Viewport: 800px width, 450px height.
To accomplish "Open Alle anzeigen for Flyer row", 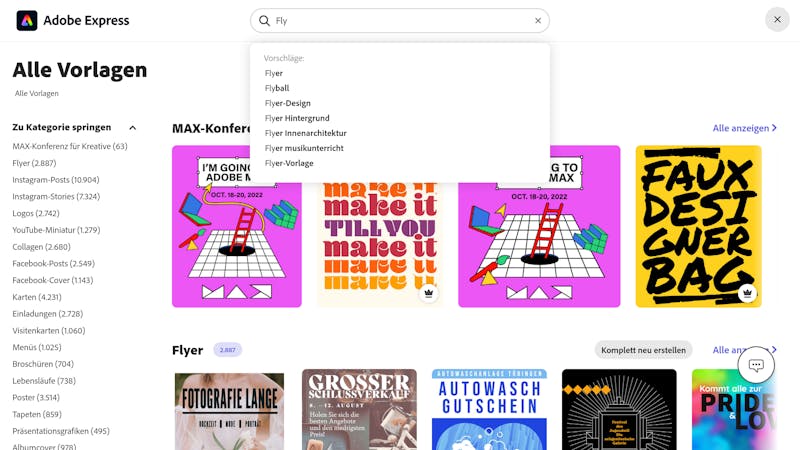I will click(x=744, y=350).
